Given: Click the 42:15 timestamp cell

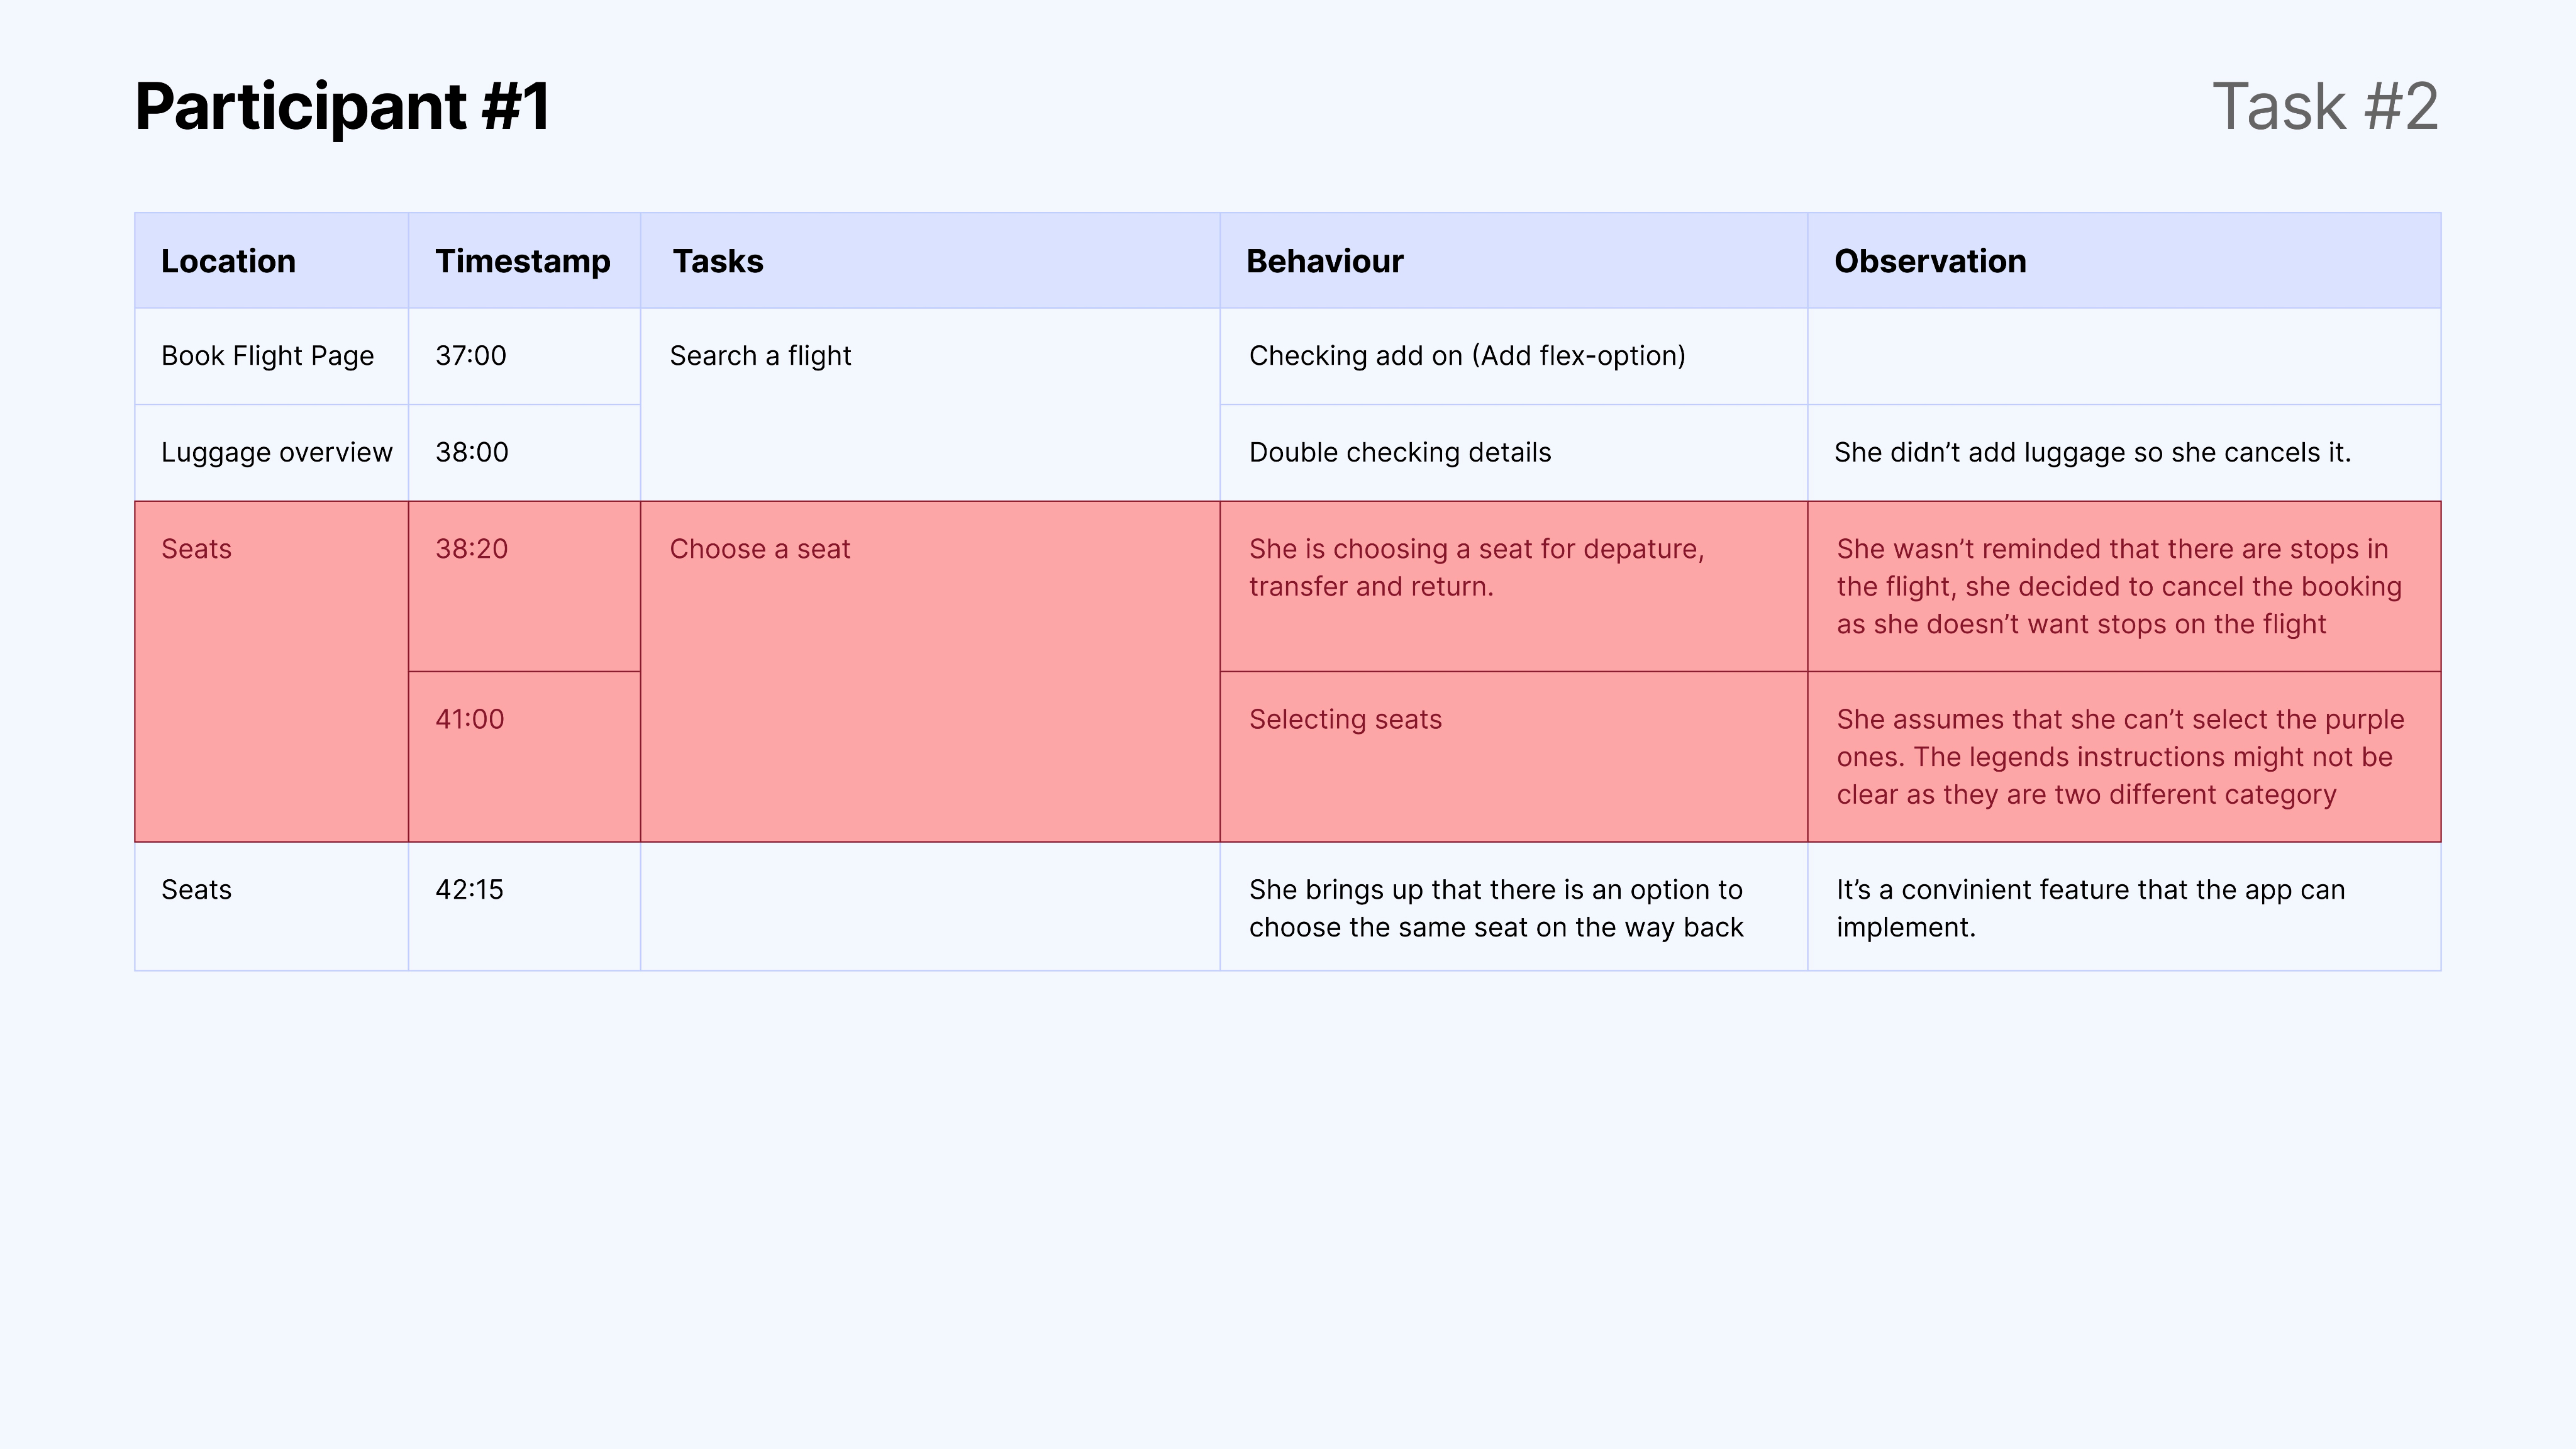Looking at the screenshot, I should (469, 890).
